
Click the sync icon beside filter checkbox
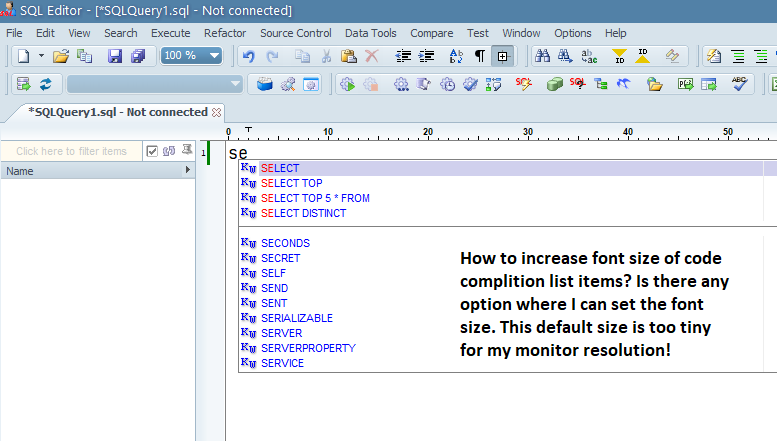point(169,151)
